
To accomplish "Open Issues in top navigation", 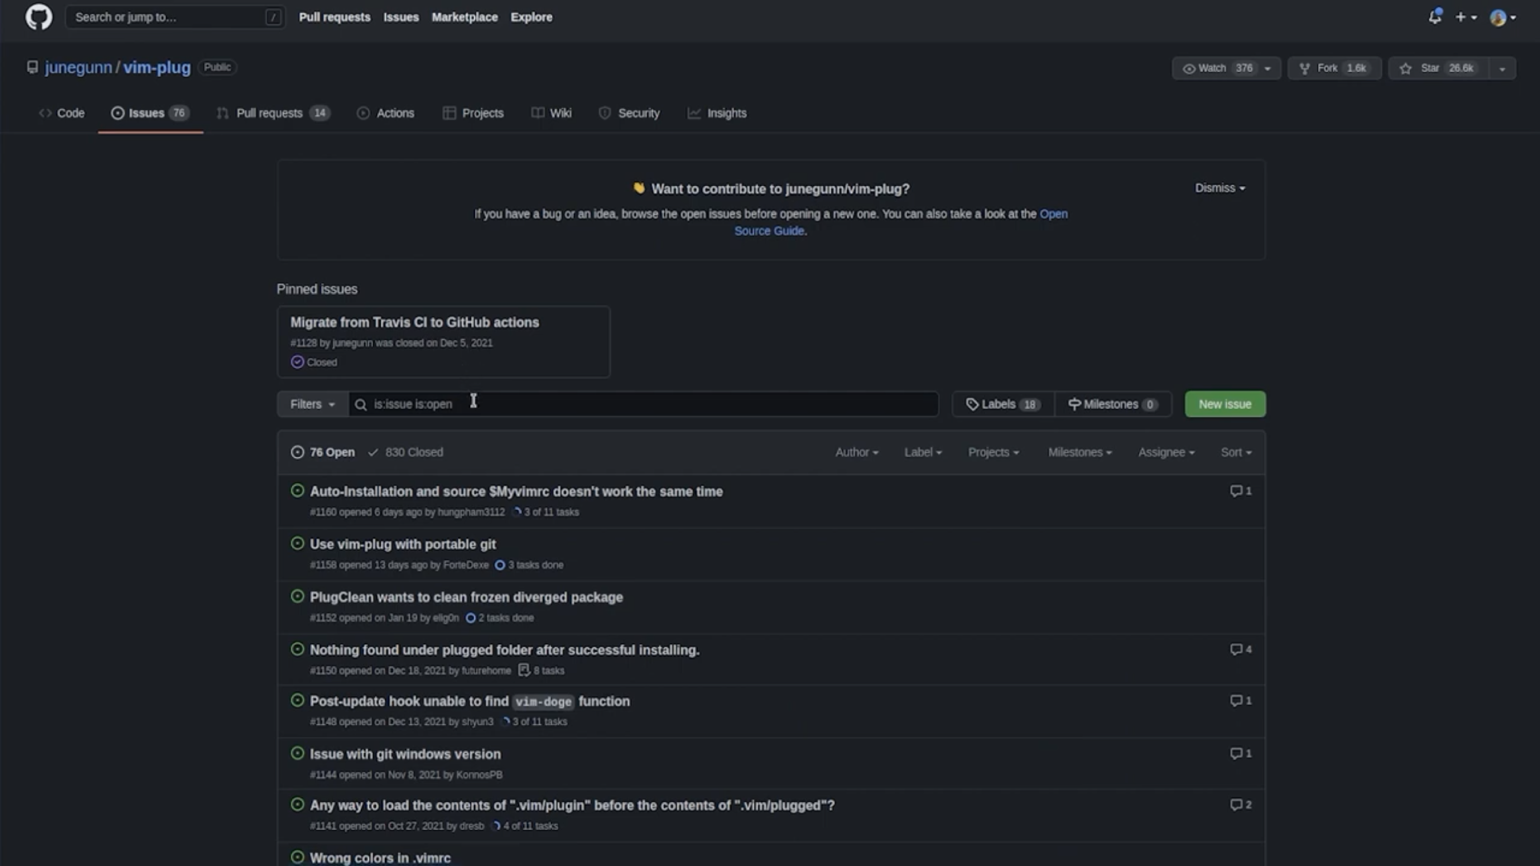I will click(401, 17).
